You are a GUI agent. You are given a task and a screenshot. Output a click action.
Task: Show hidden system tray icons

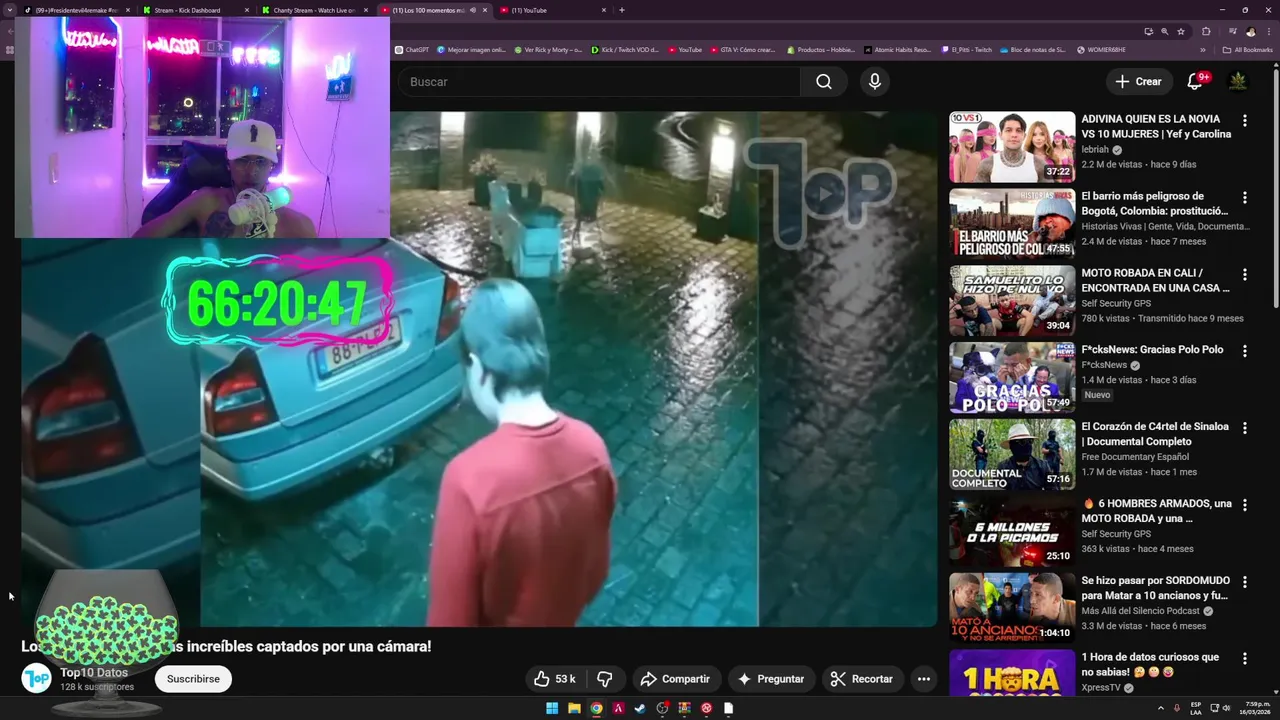[1161, 708]
